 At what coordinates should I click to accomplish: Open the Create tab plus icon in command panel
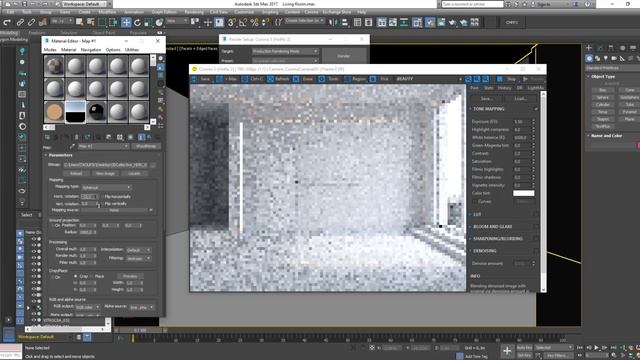click(x=589, y=48)
